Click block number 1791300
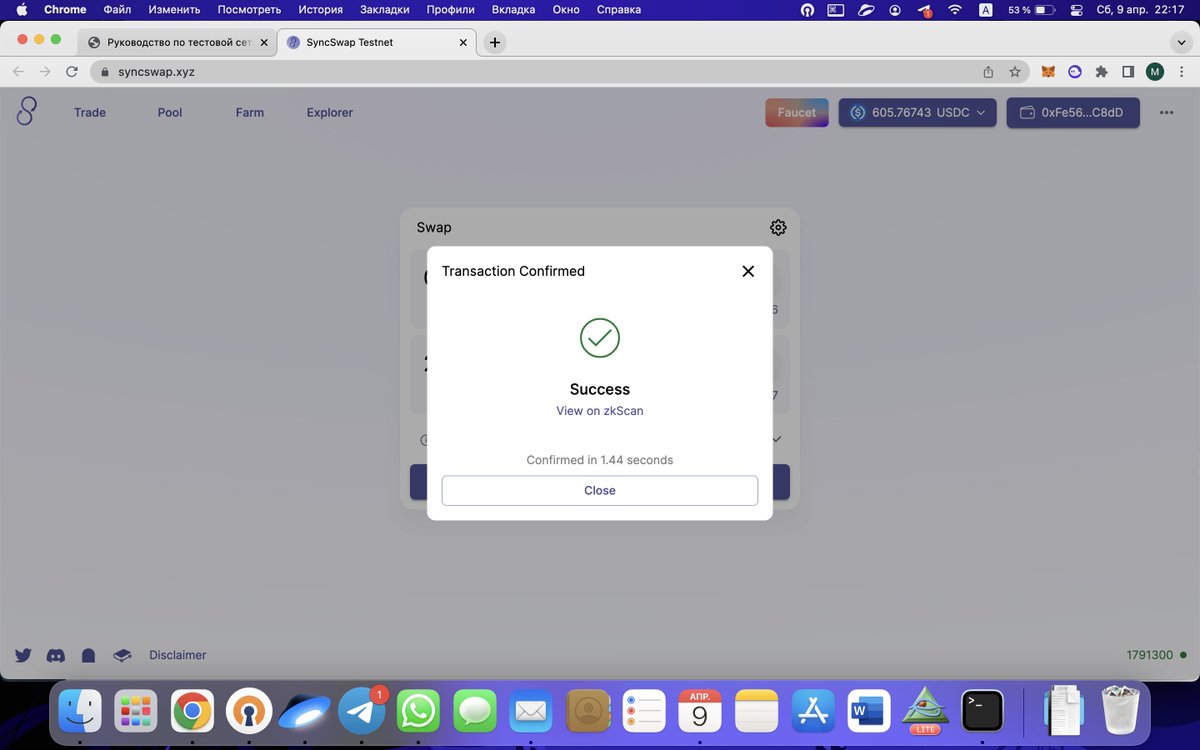Image resolution: width=1200 pixels, height=750 pixels. click(1150, 655)
